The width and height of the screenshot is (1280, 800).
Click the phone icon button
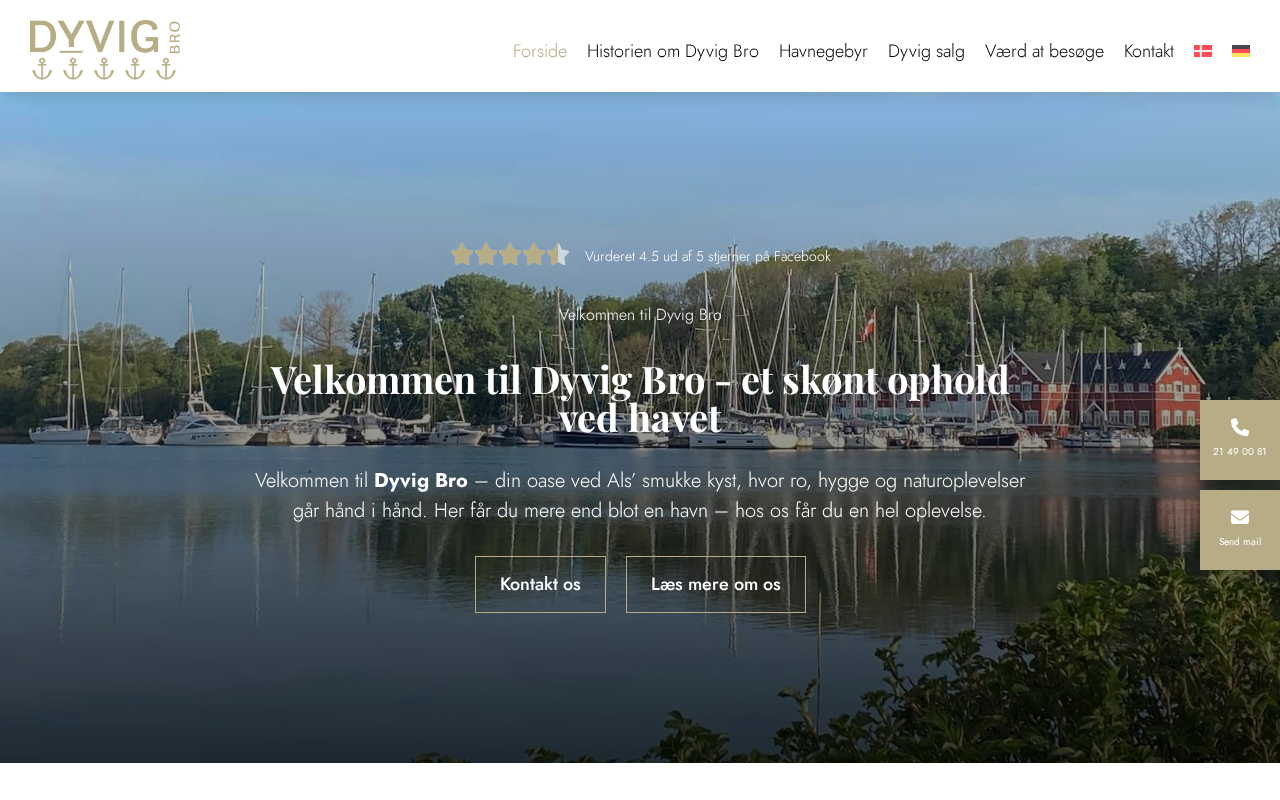click(1240, 428)
